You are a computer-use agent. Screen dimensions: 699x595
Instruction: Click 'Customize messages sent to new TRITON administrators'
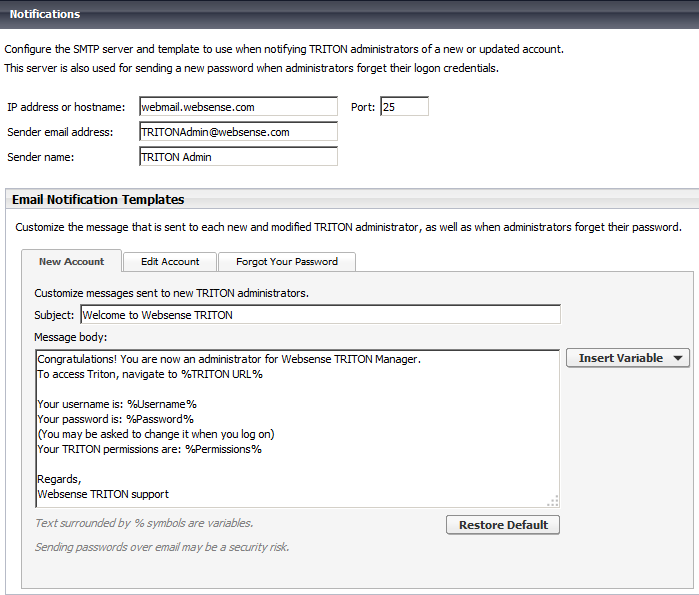172,293
